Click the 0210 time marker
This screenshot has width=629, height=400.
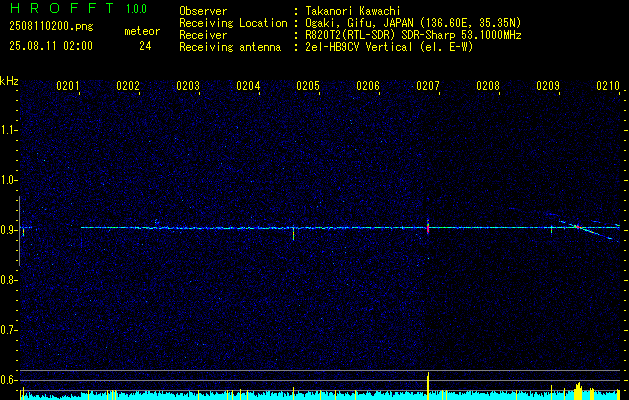pyautogui.click(x=608, y=86)
